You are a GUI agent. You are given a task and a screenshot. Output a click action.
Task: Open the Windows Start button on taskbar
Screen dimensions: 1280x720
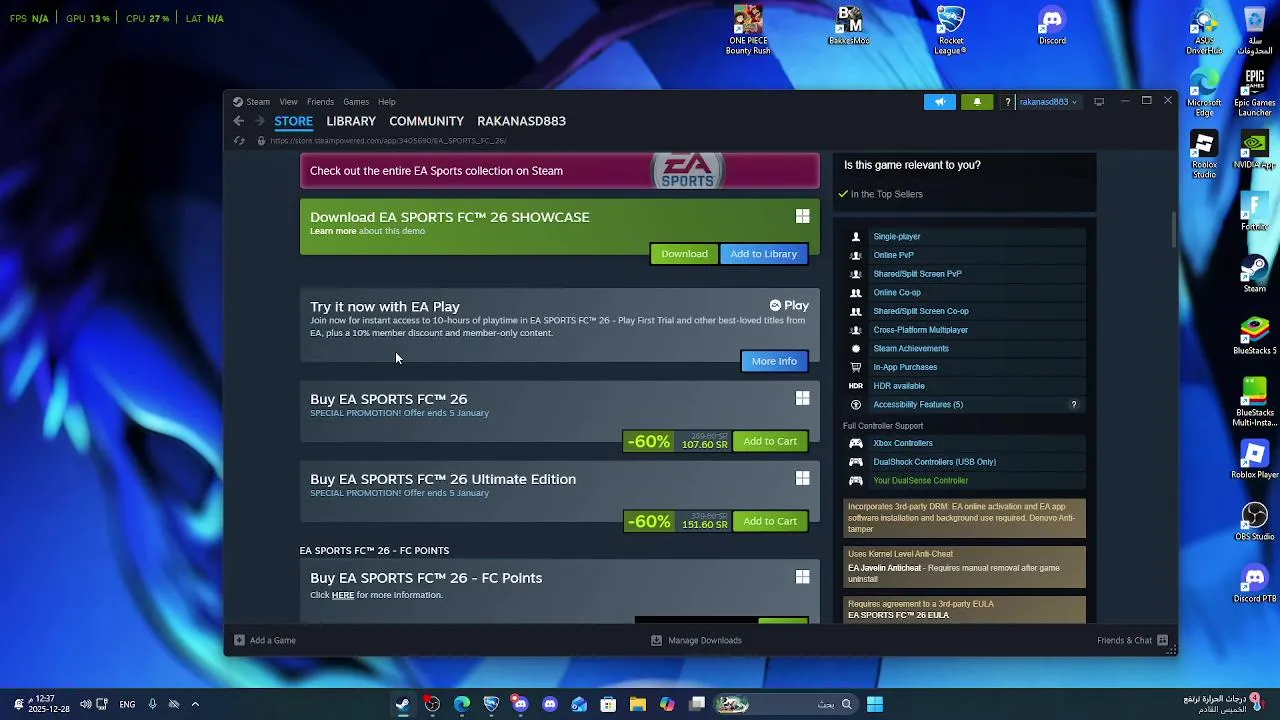click(875, 704)
